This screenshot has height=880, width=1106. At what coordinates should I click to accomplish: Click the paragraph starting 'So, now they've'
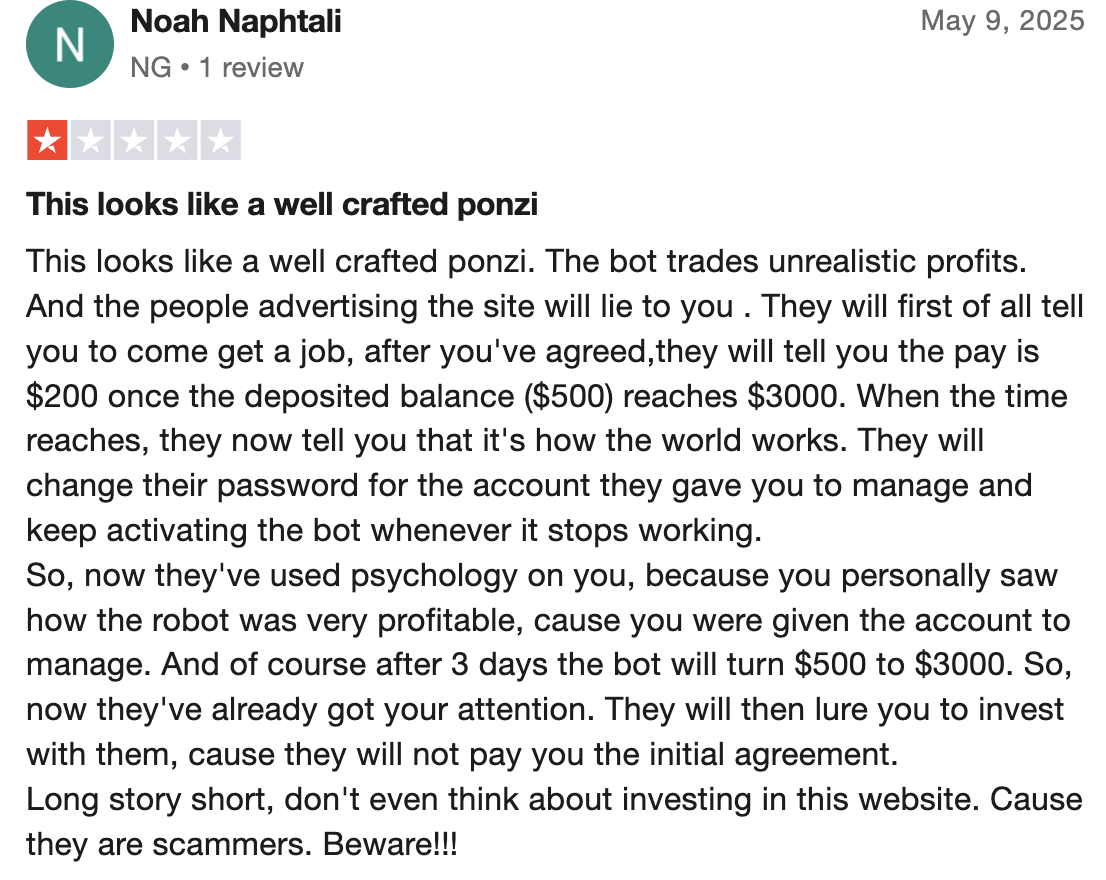[549, 665]
